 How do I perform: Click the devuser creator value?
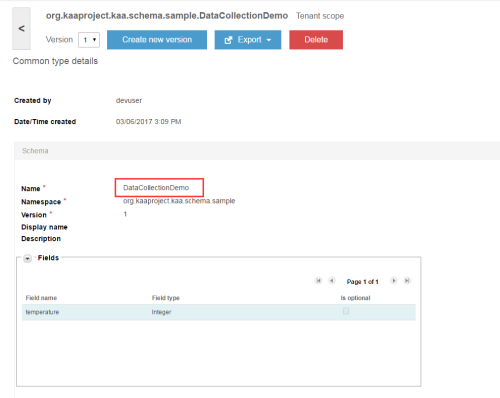(x=129, y=100)
